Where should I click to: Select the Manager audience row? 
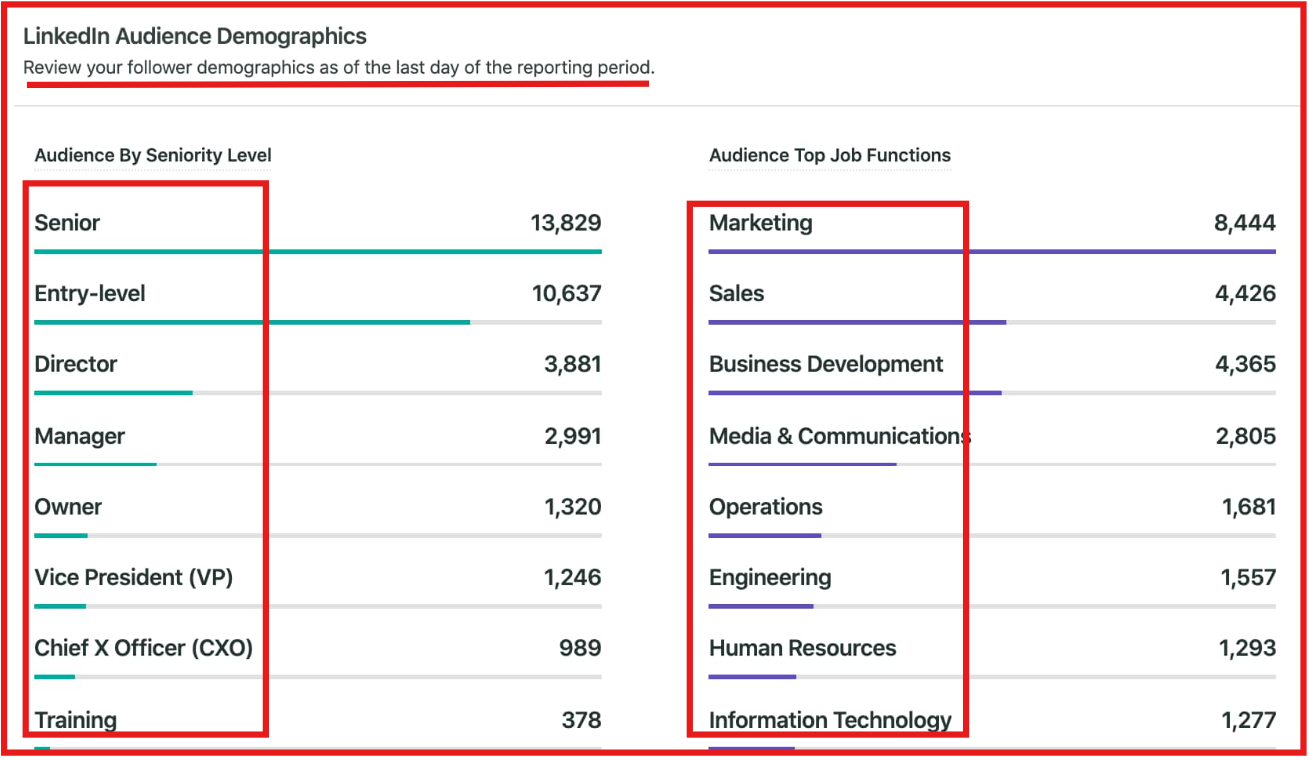pyautogui.click(x=80, y=436)
